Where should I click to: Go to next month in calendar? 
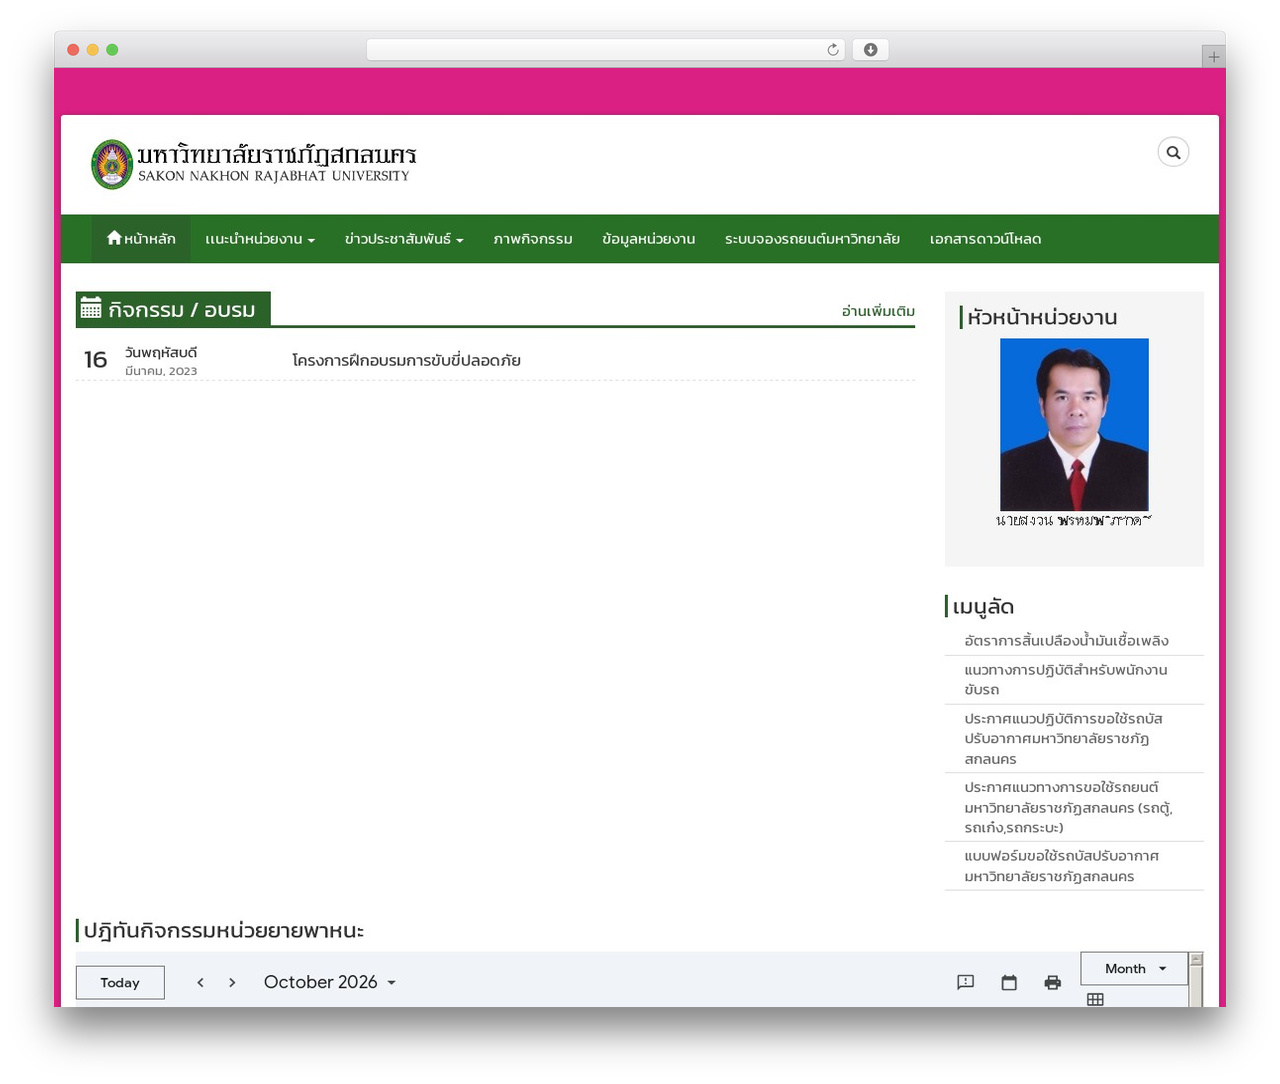pyautogui.click(x=232, y=983)
